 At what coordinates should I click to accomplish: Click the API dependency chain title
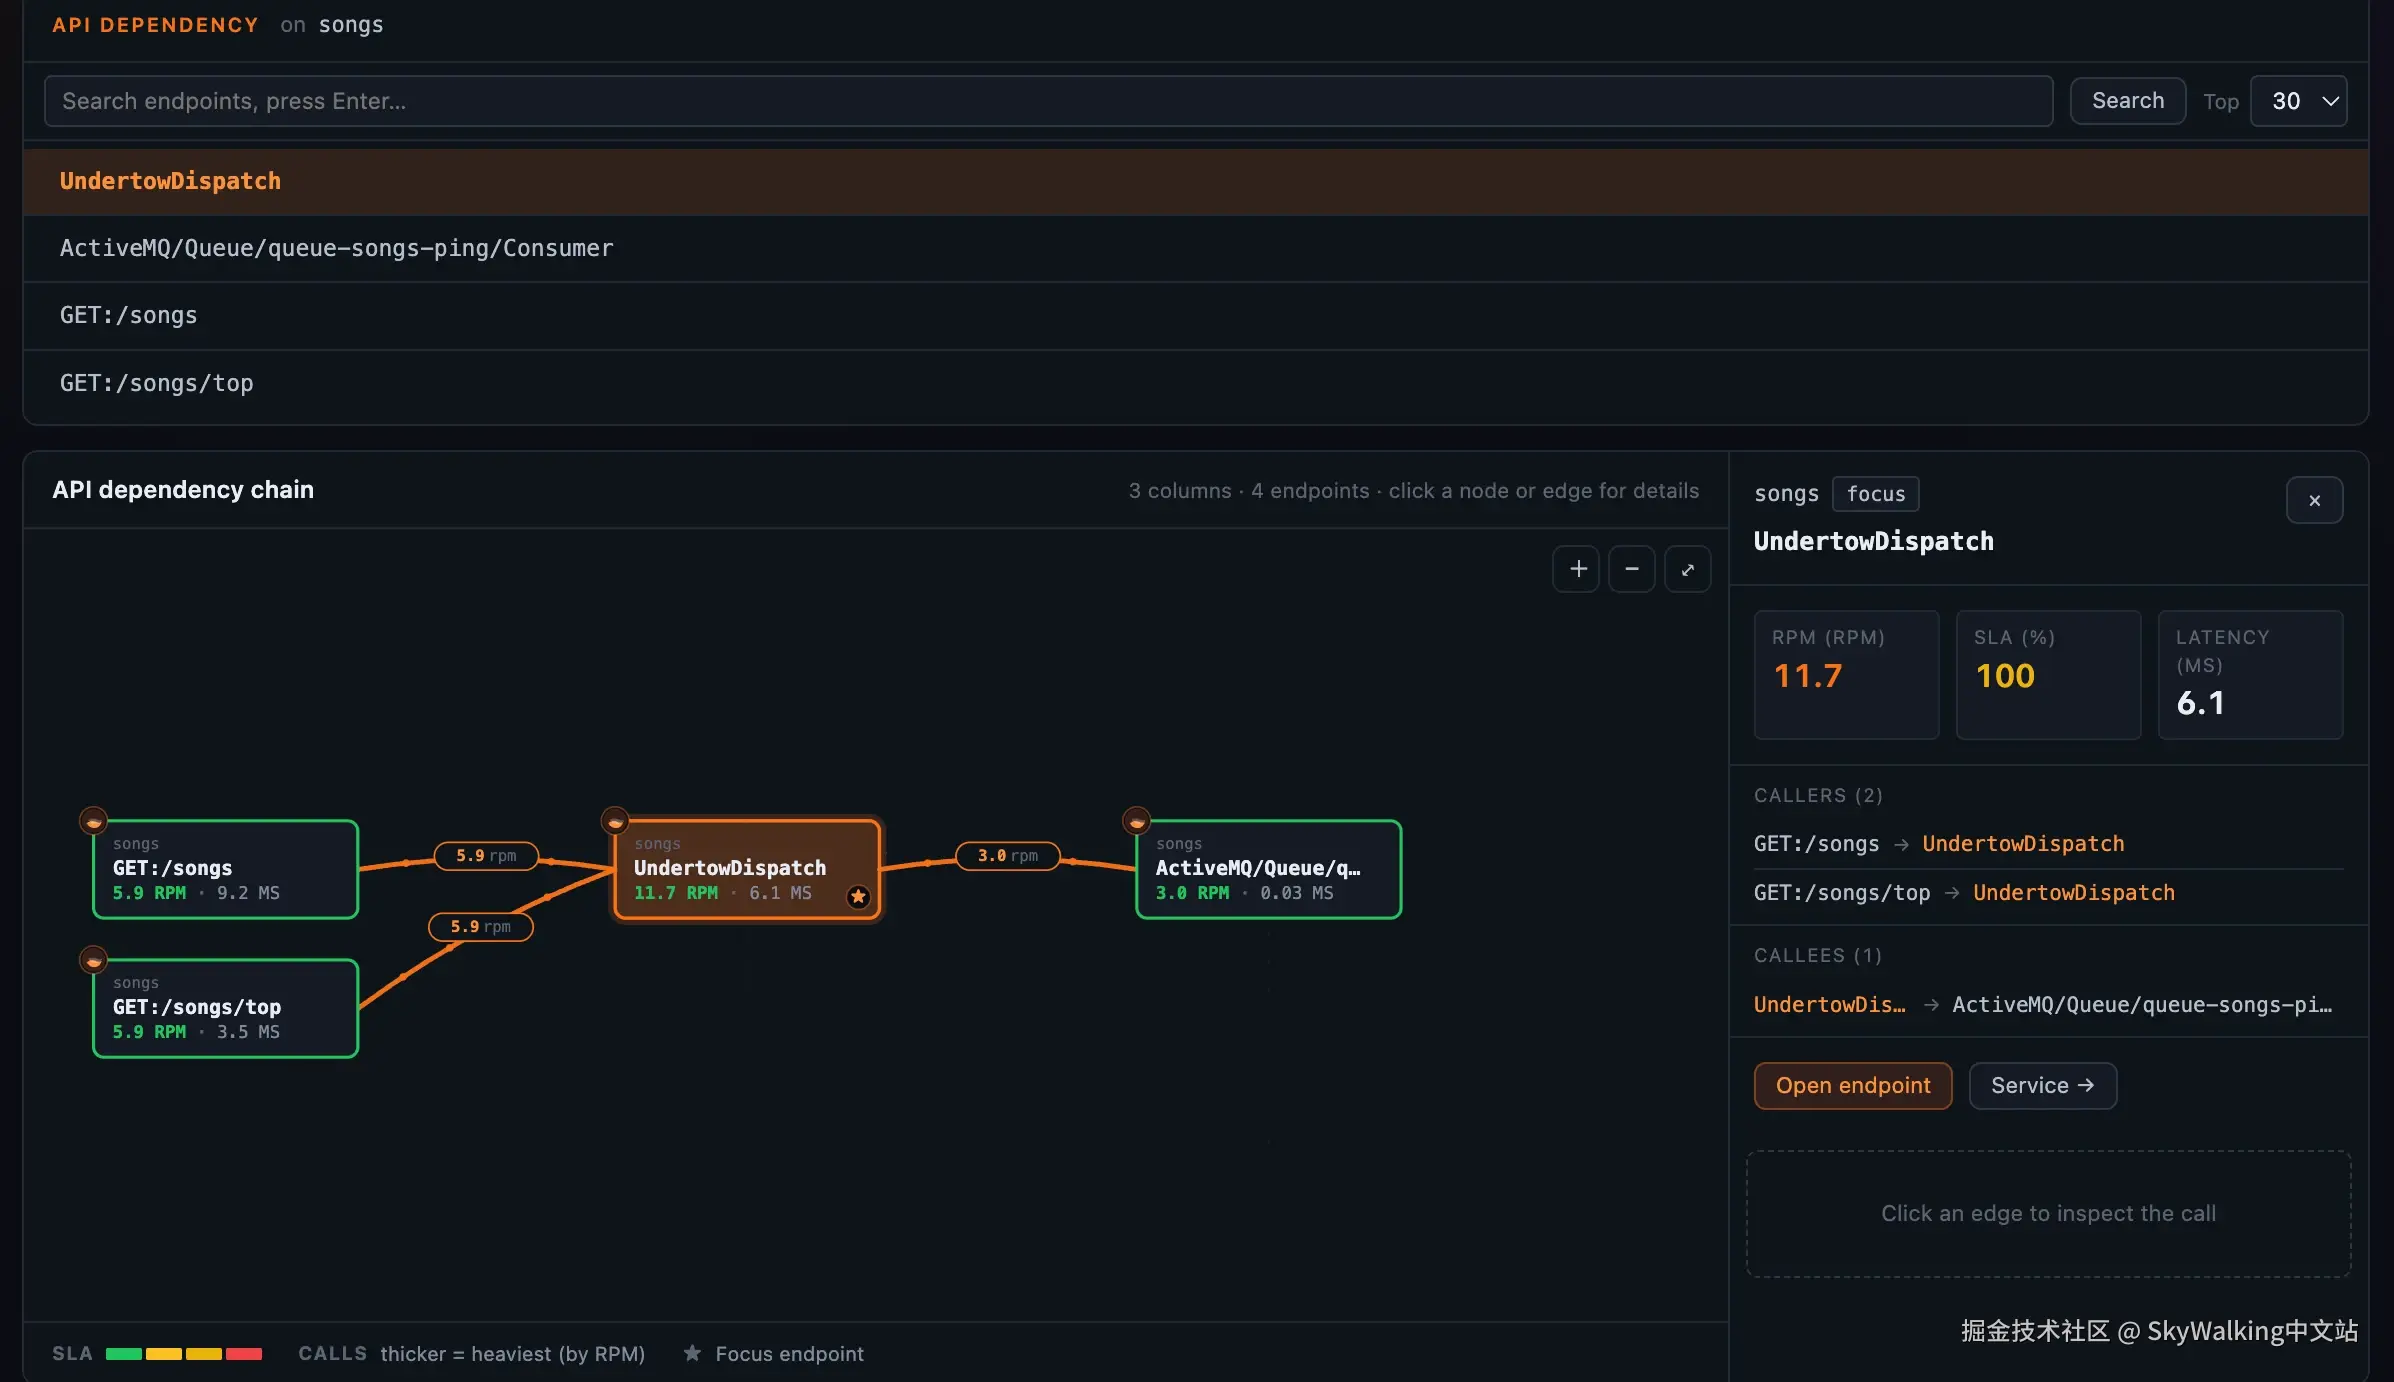[x=183, y=490]
